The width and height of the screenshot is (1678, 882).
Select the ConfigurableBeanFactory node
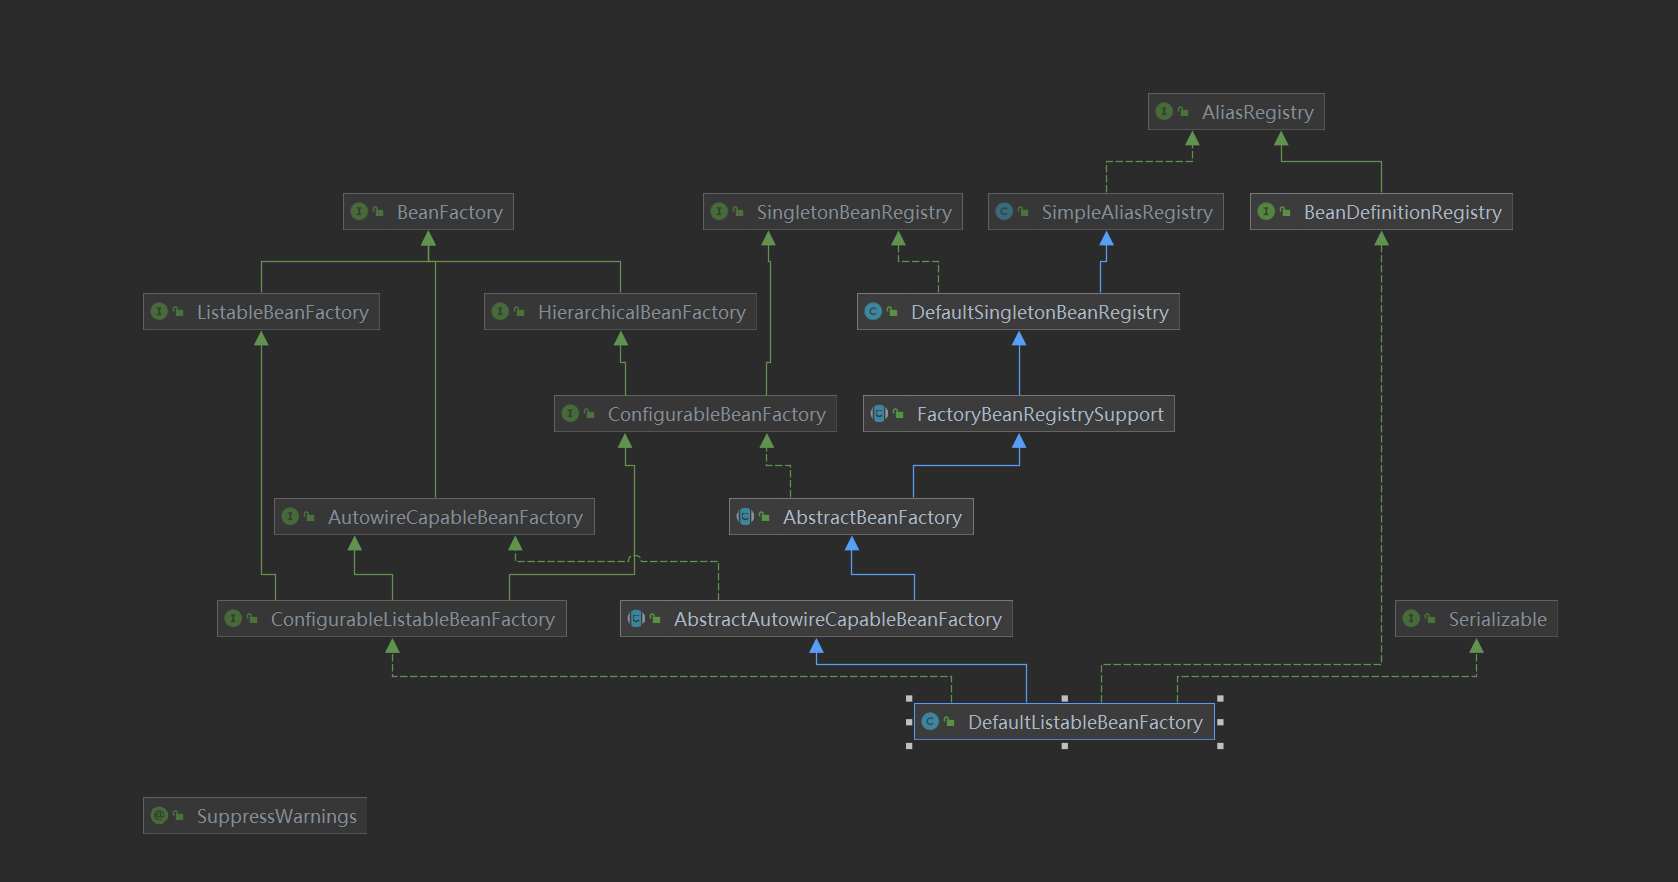(695, 414)
